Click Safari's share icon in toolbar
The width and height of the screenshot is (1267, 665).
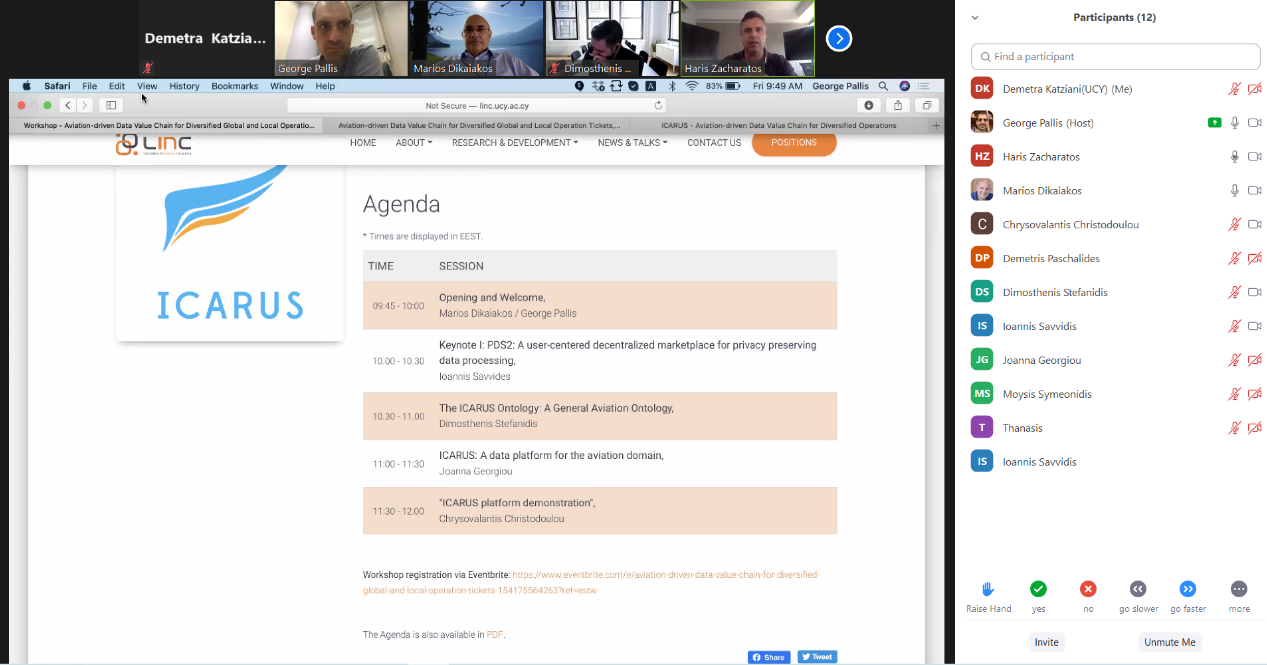point(898,105)
